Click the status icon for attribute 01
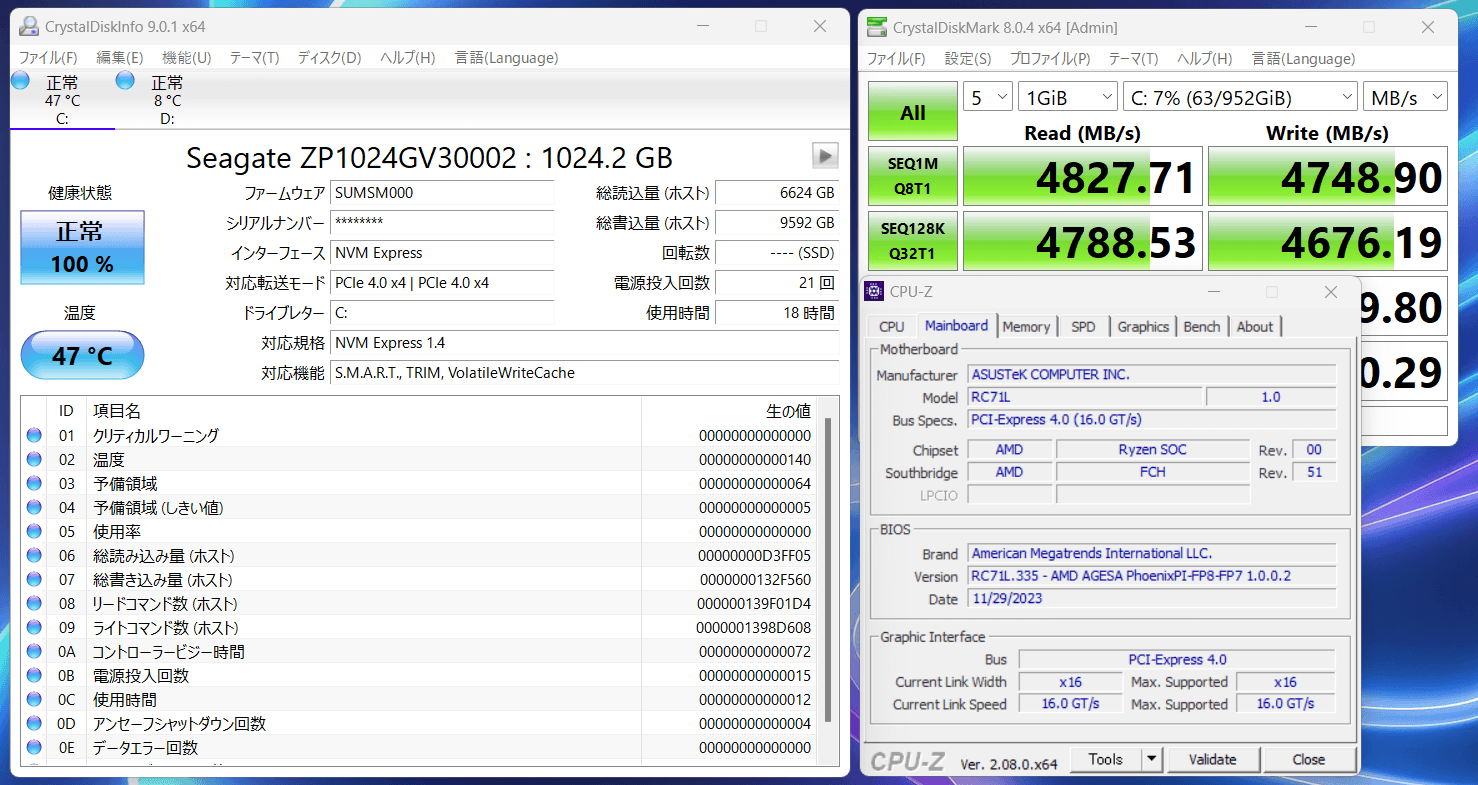The width and height of the screenshot is (1478, 785). [34, 435]
